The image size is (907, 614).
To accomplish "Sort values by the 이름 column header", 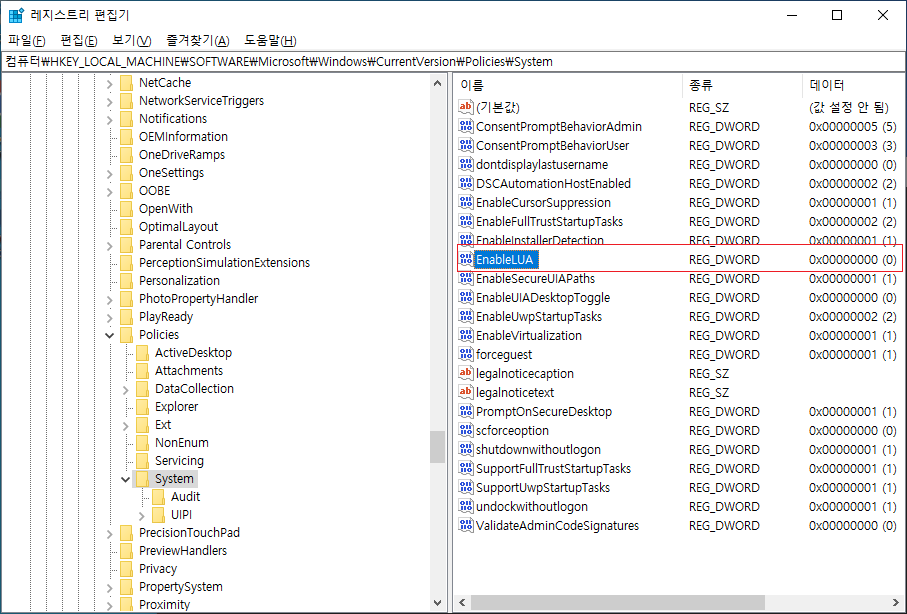I will point(568,86).
